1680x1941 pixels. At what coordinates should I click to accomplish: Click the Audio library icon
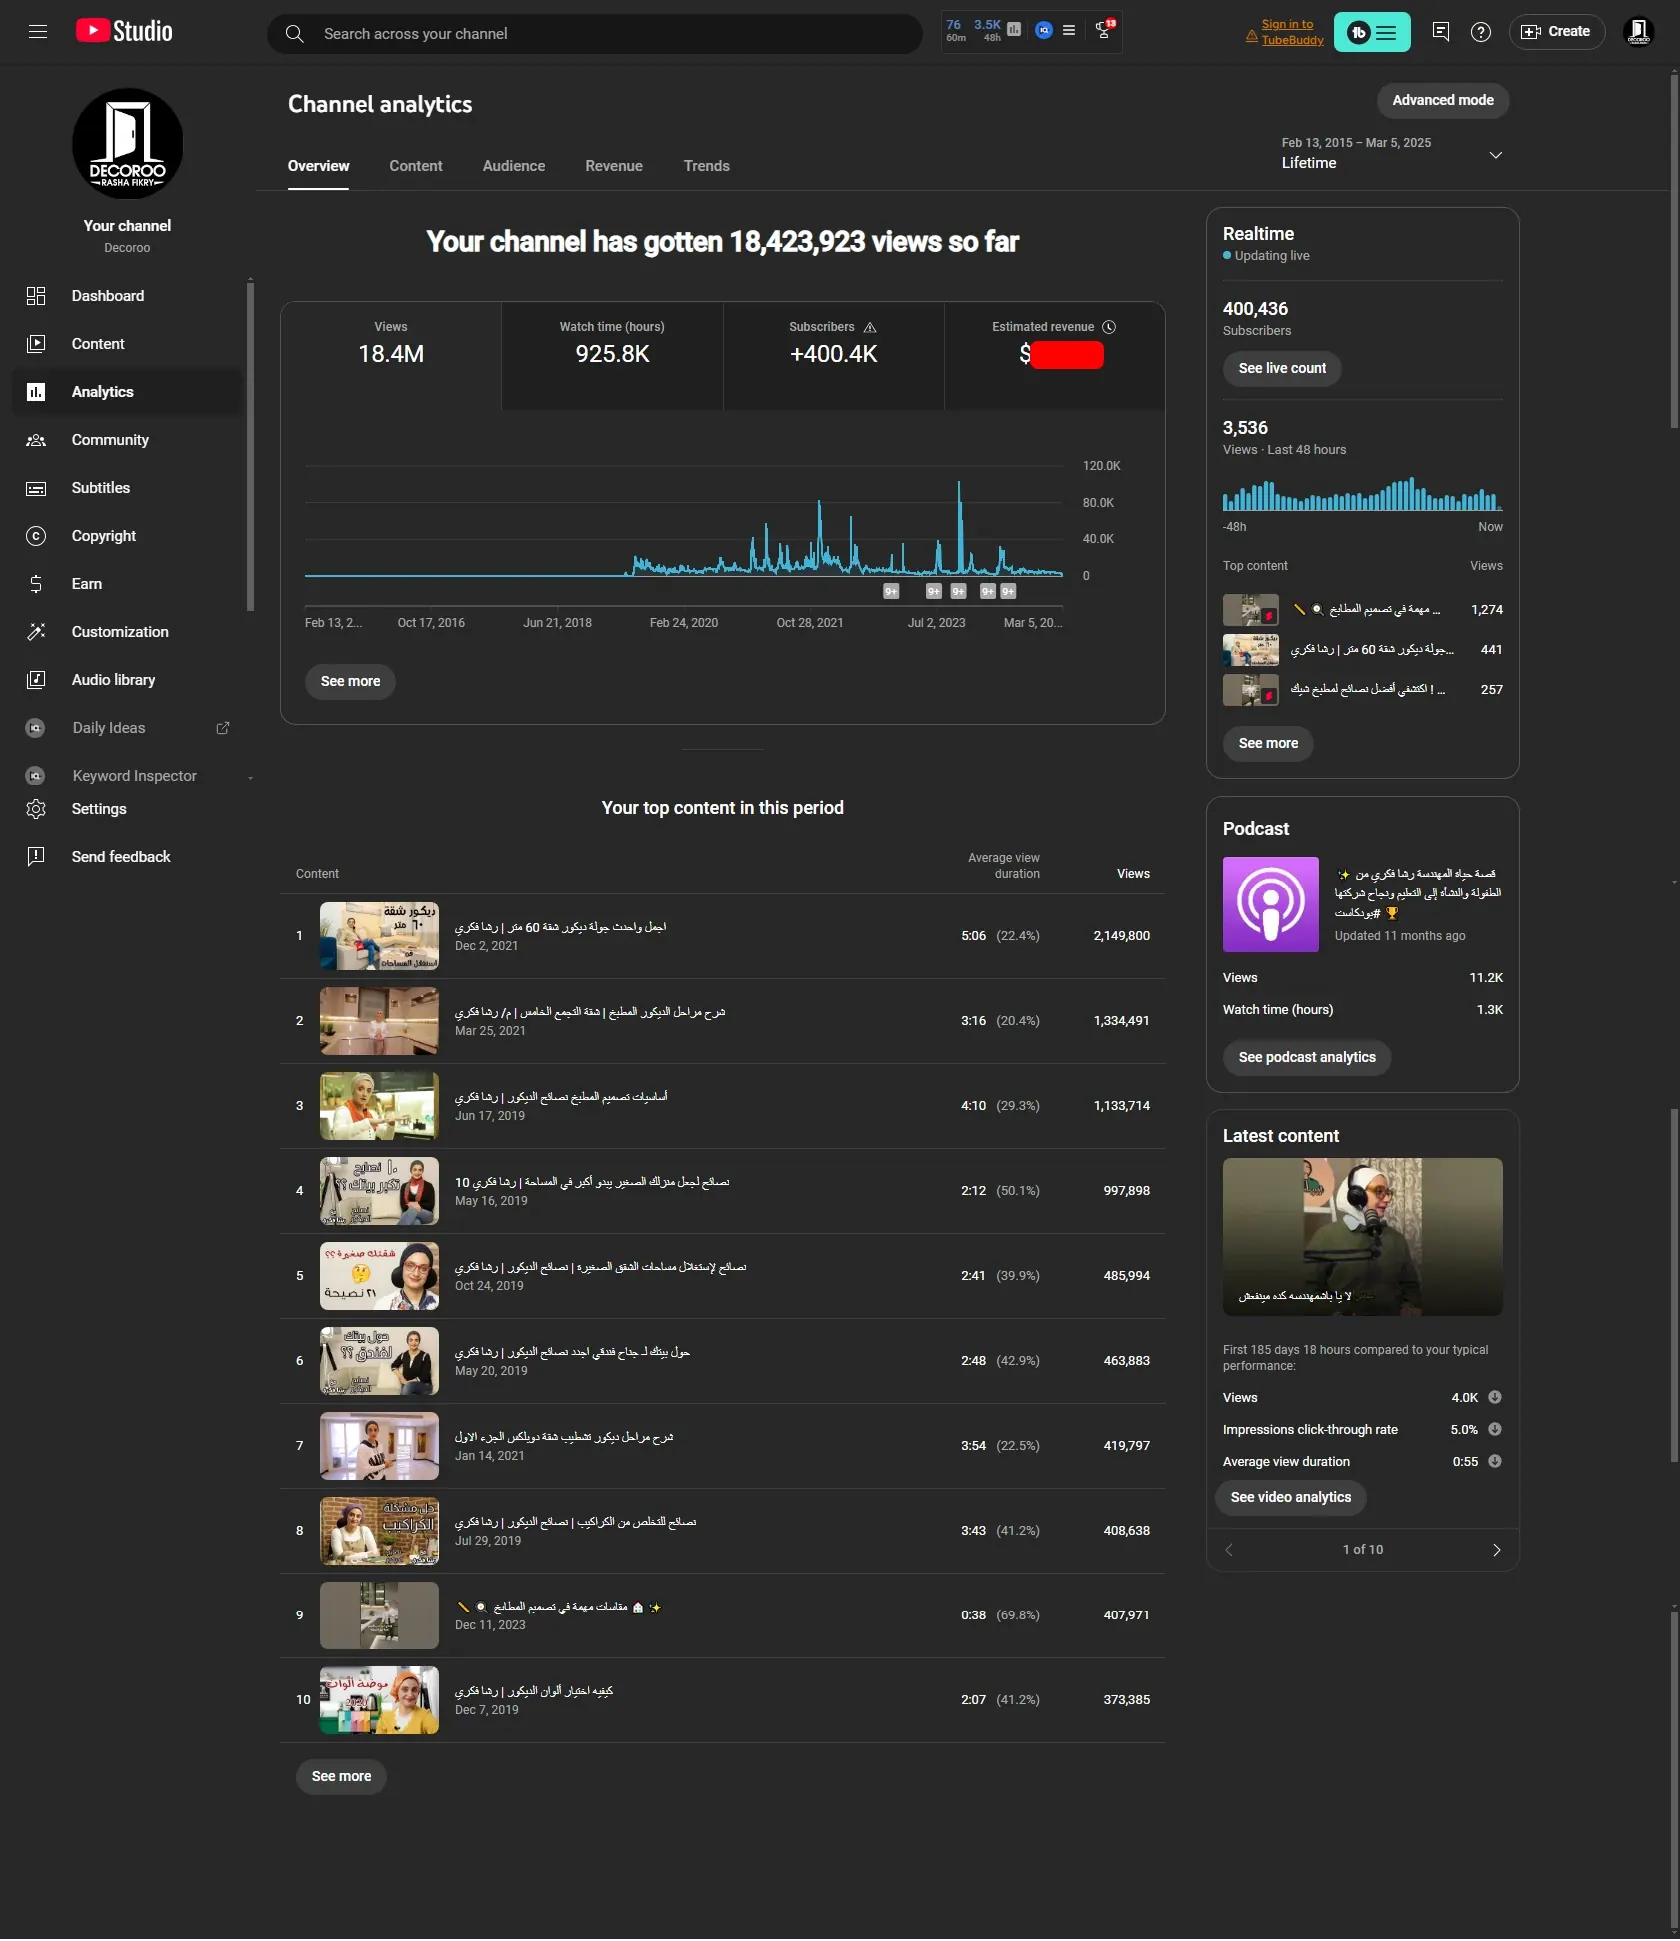(36, 680)
